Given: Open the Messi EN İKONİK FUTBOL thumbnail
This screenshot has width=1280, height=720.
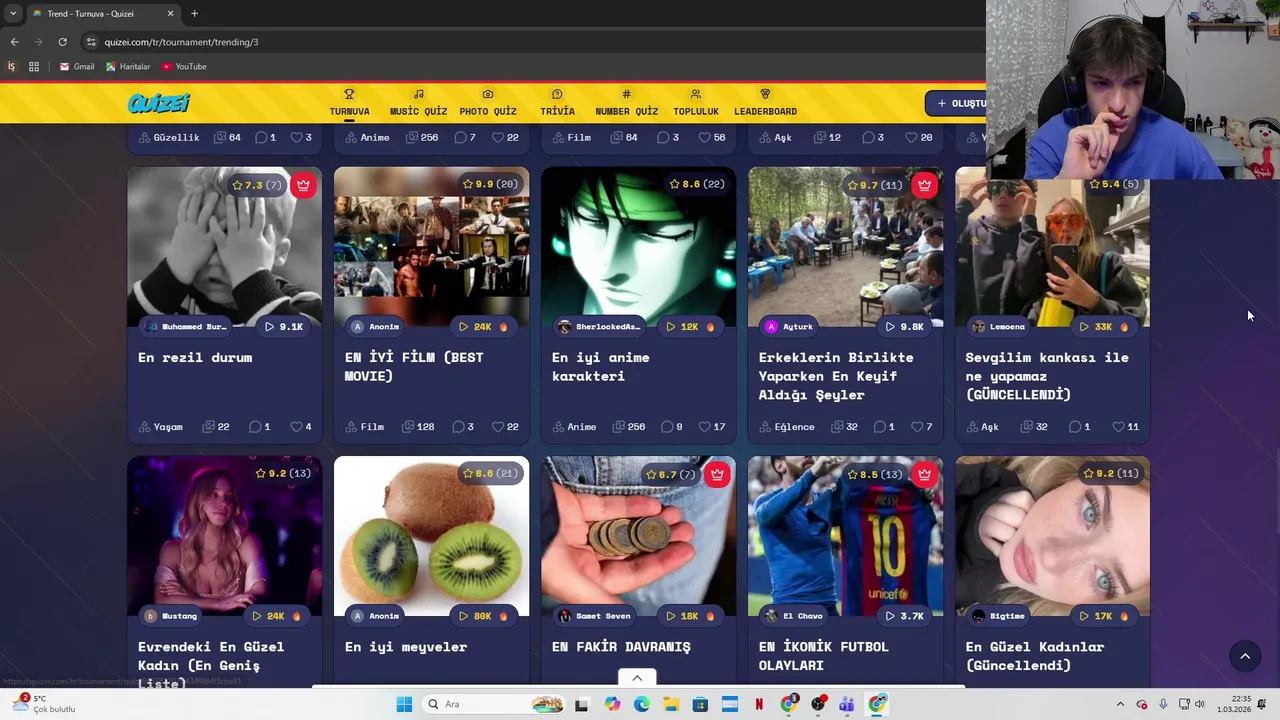Looking at the screenshot, I should tap(845, 536).
